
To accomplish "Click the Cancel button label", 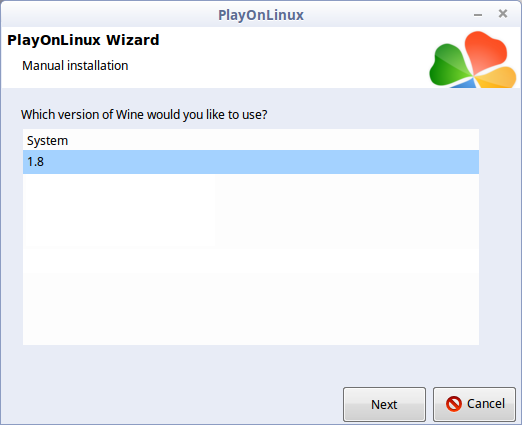I will tap(486, 404).
